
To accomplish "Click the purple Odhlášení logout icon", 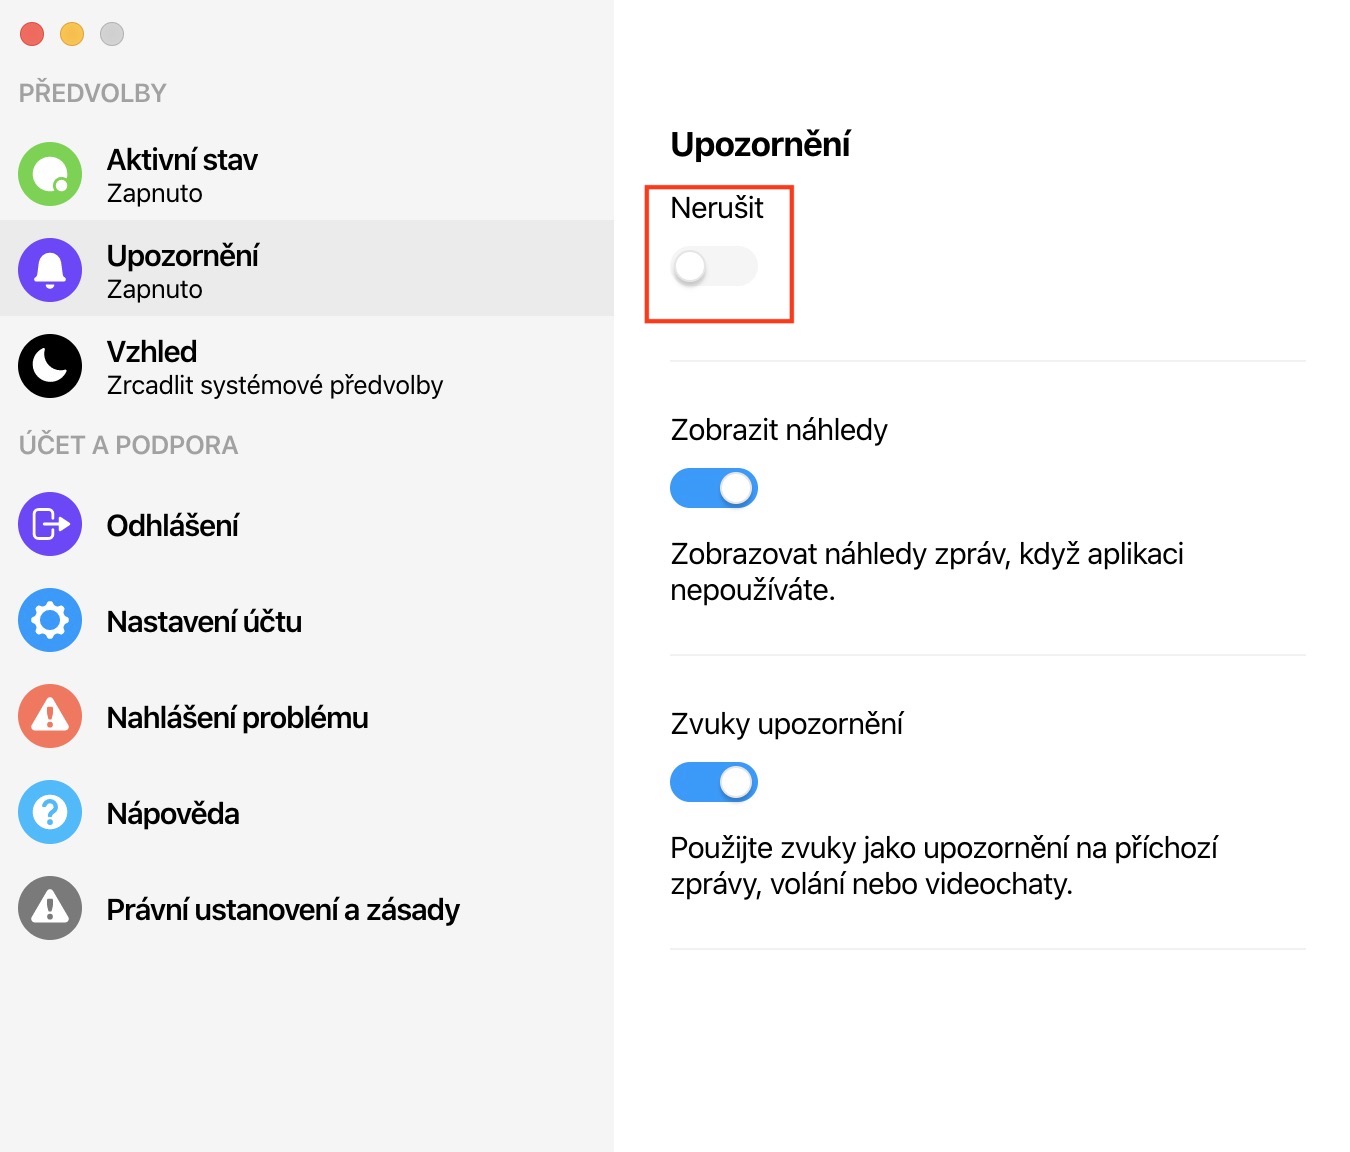I will point(50,524).
